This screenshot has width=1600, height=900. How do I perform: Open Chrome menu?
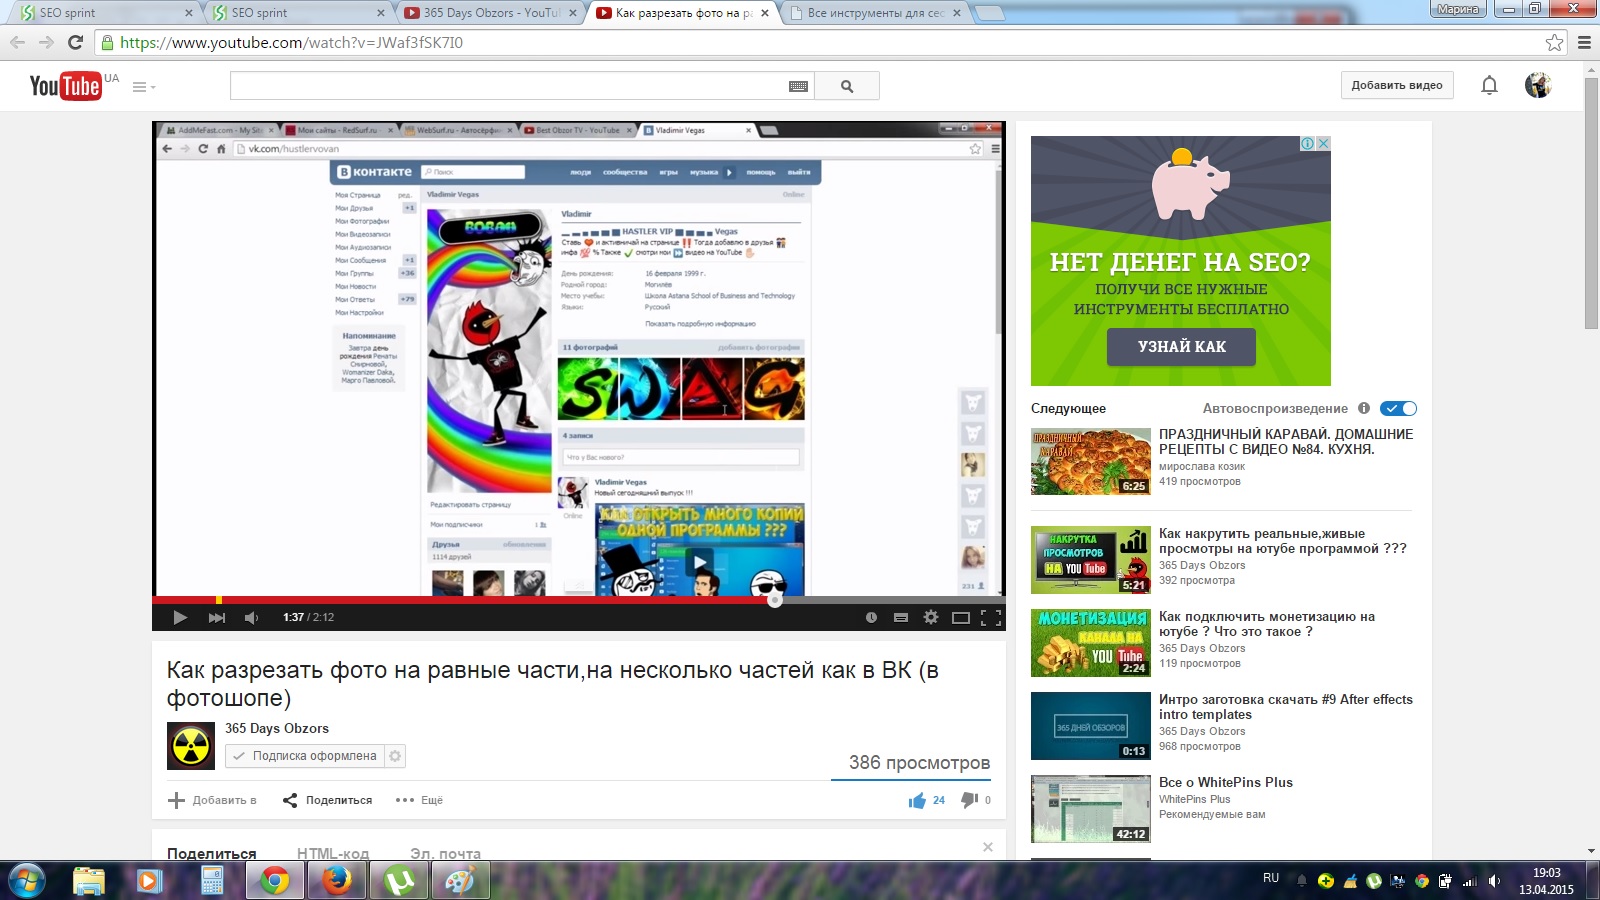click(x=1584, y=42)
